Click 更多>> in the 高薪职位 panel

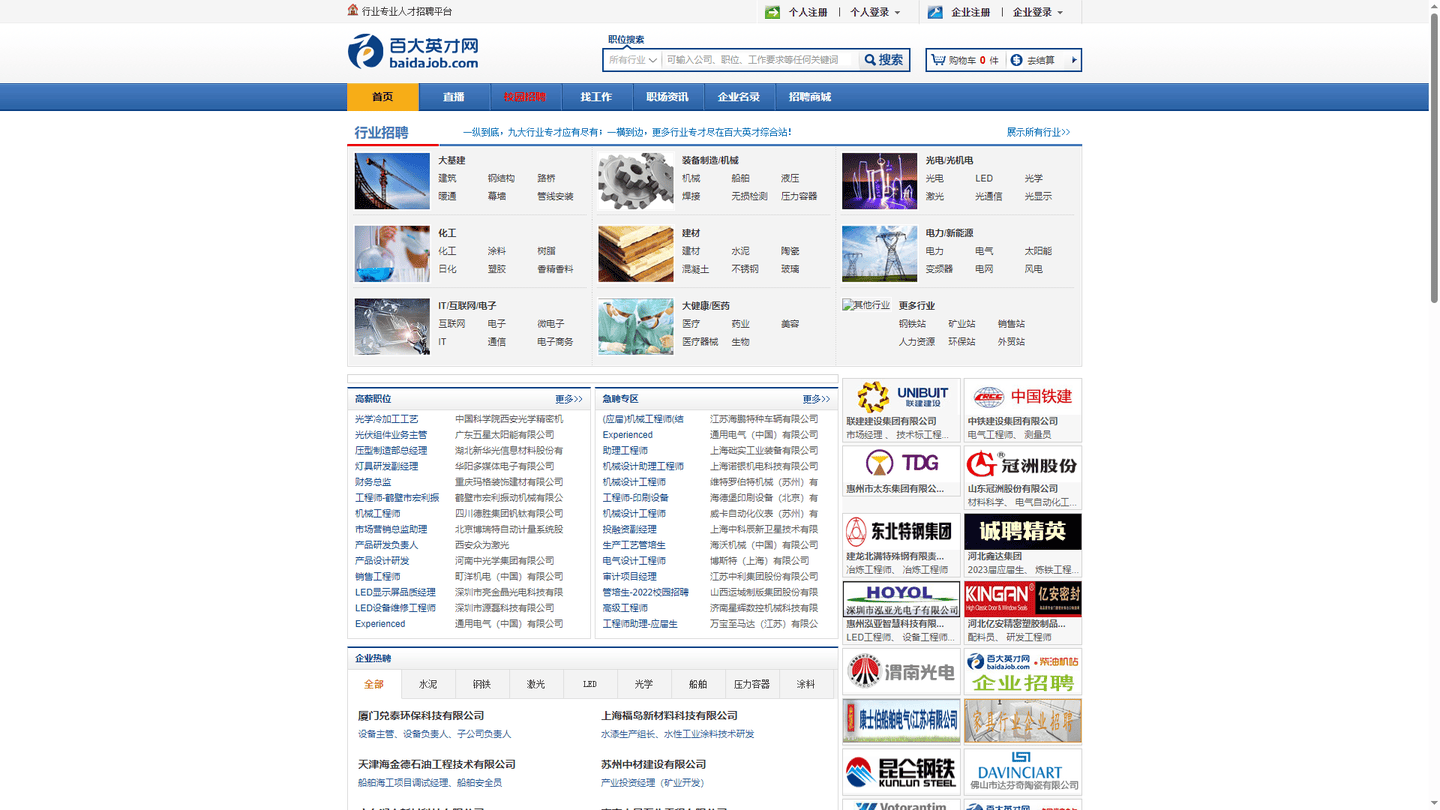point(569,399)
